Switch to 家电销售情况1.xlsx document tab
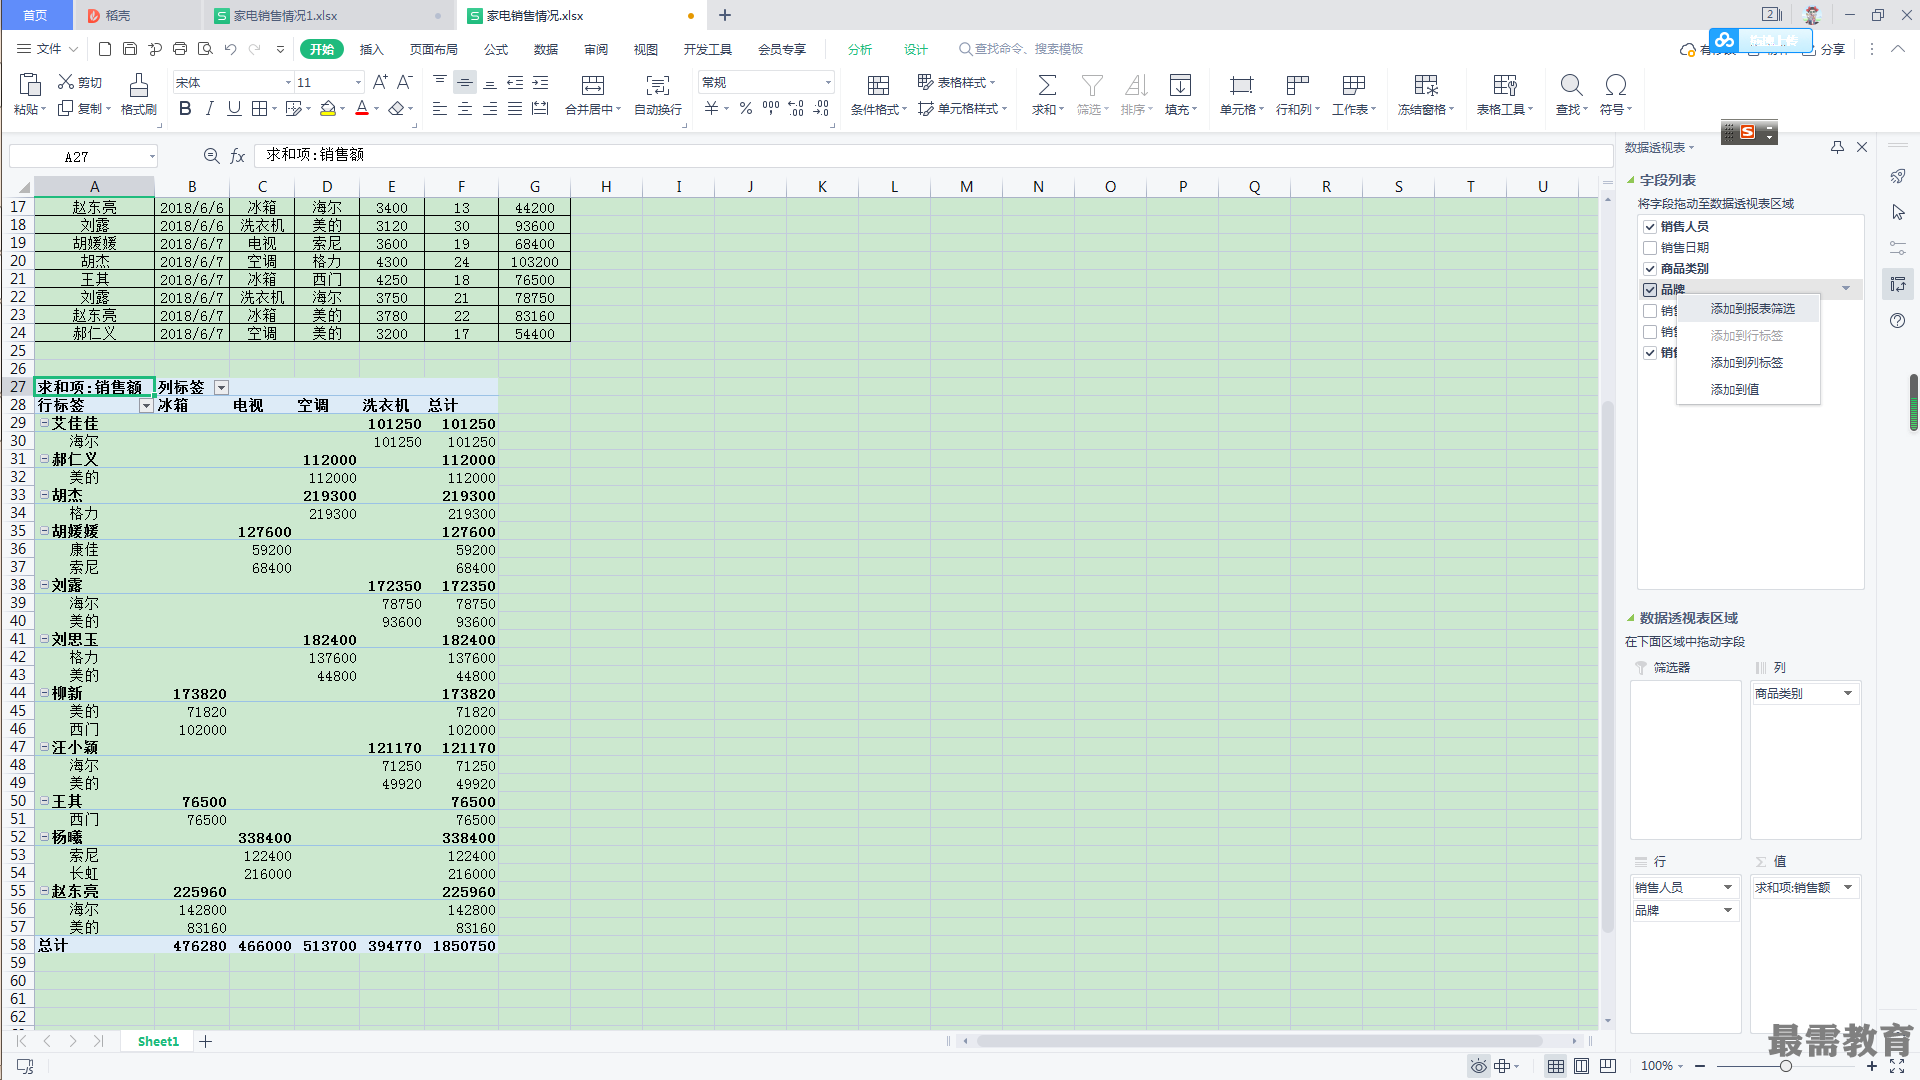This screenshot has width=1920, height=1080. coord(285,16)
